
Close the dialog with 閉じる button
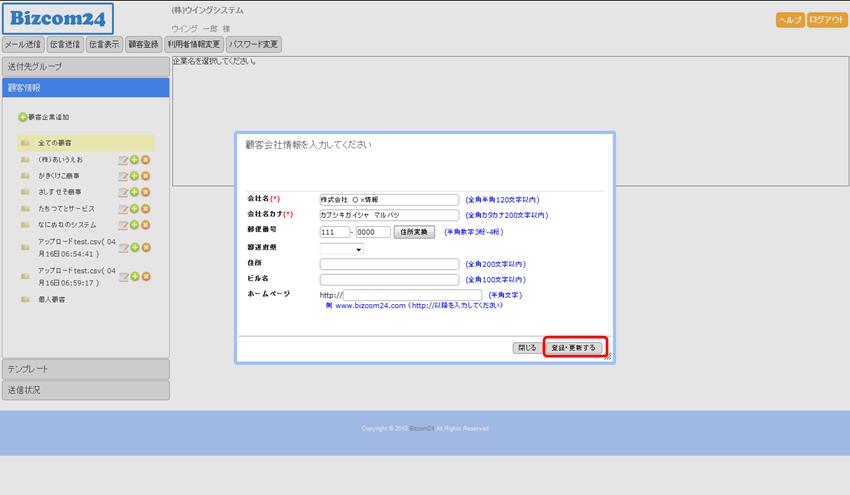[526, 348]
